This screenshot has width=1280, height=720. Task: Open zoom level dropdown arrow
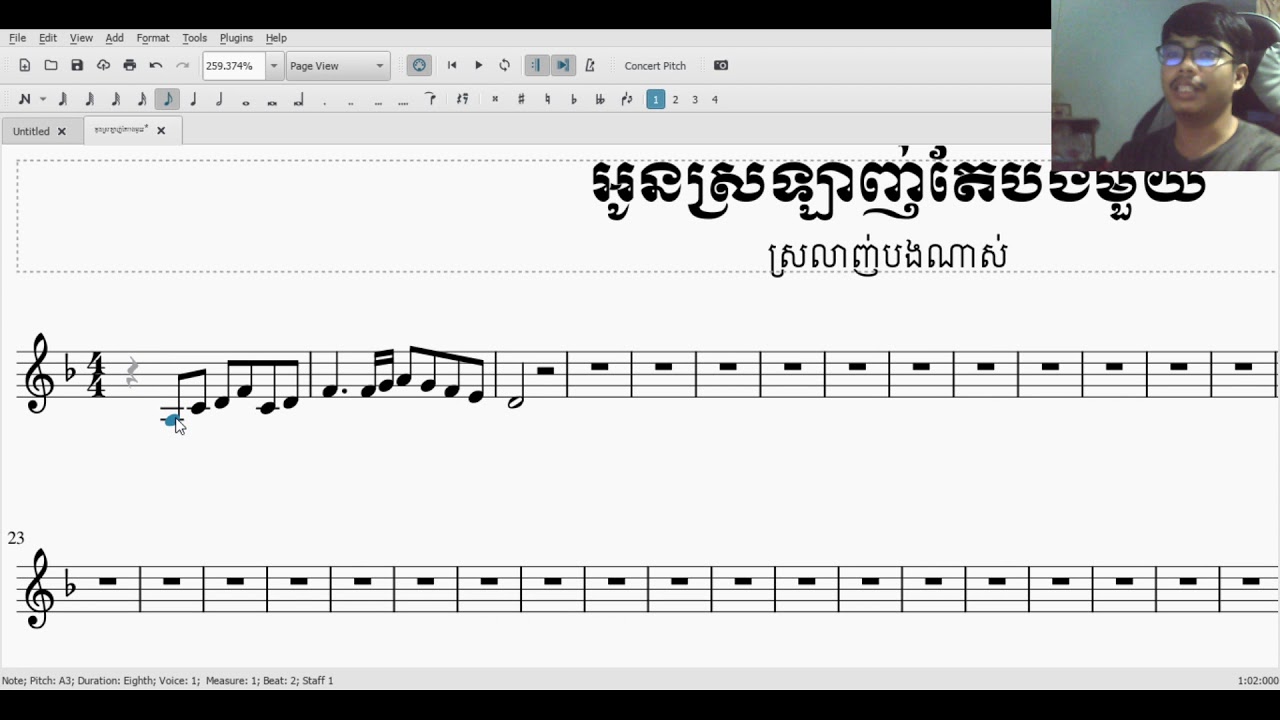click(273, 66)
